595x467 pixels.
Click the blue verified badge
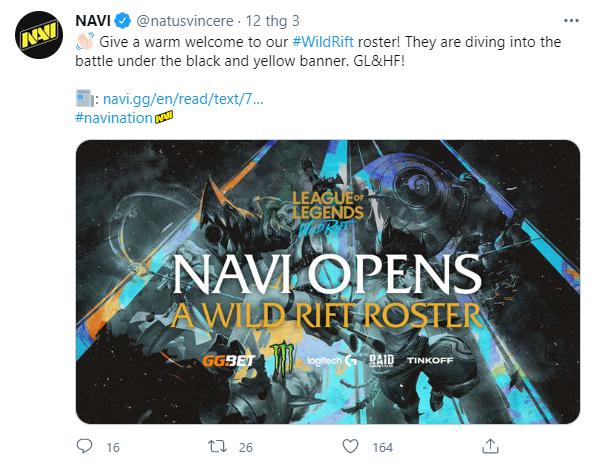point(123,20)
